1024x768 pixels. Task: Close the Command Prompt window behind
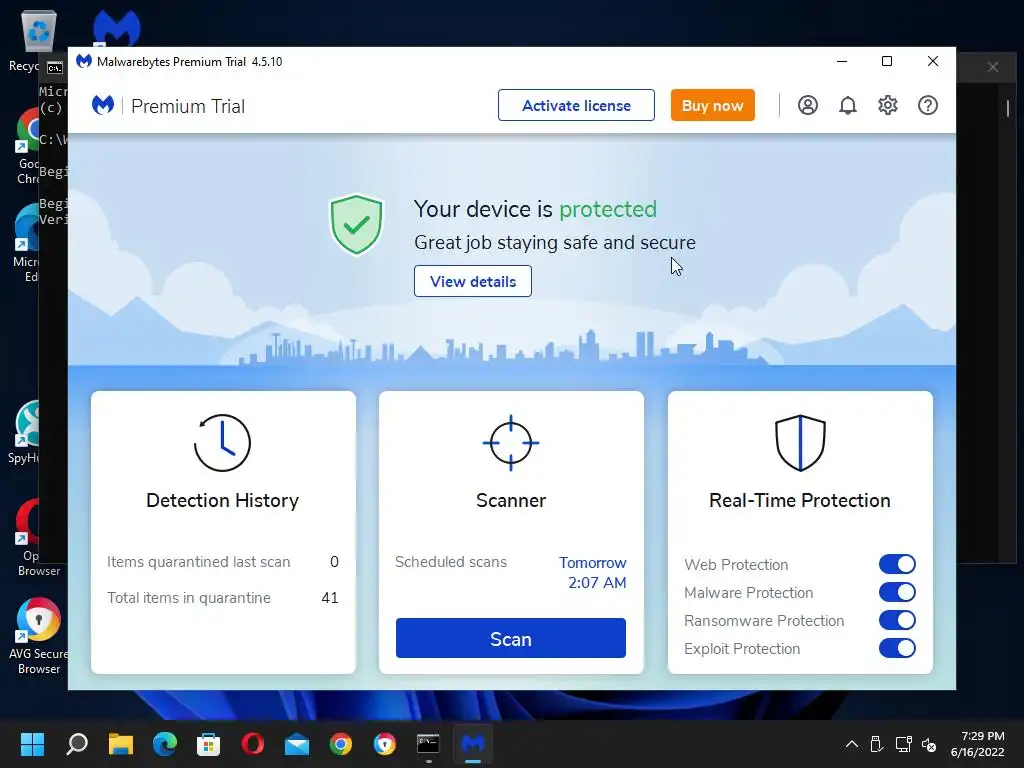tap(993, 67)
